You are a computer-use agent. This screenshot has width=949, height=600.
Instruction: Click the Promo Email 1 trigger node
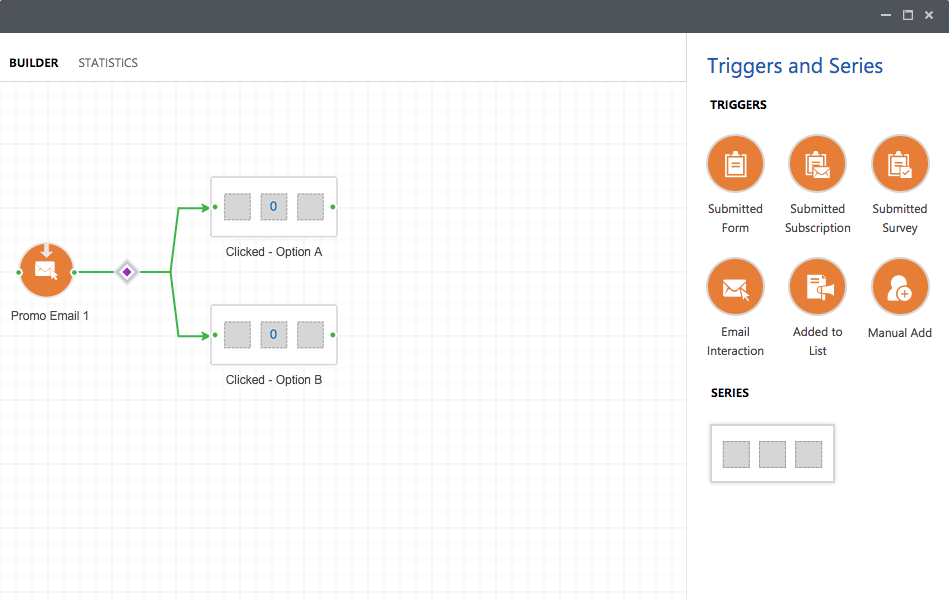47,271
